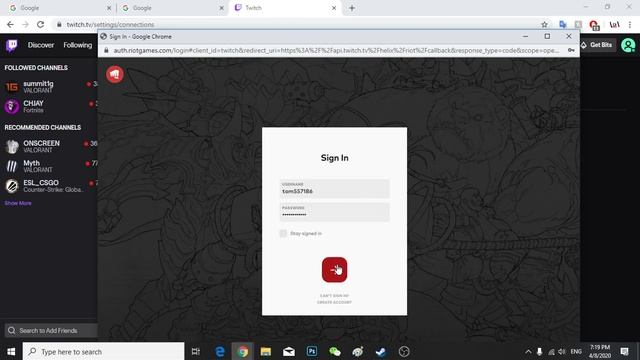Open a new Chrome tab
This screenshot has height=360, width=640.
click(352, 8)
